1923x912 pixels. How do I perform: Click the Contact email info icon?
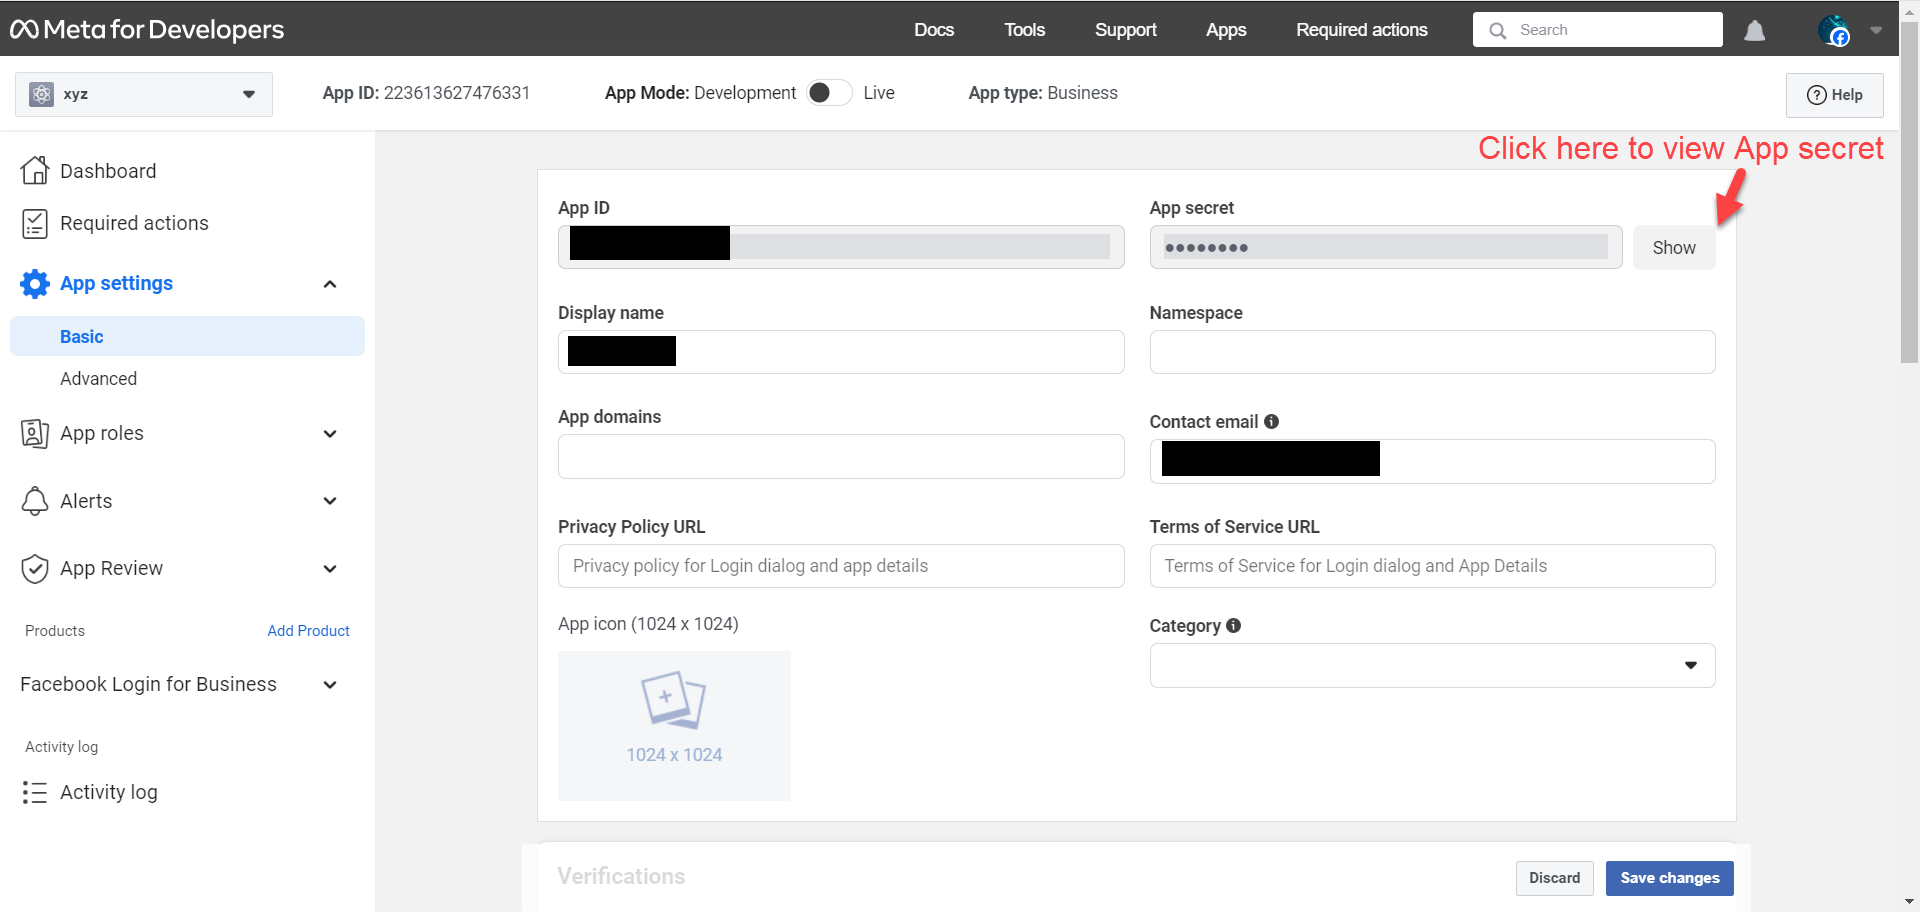click(x=1271, y=422)
